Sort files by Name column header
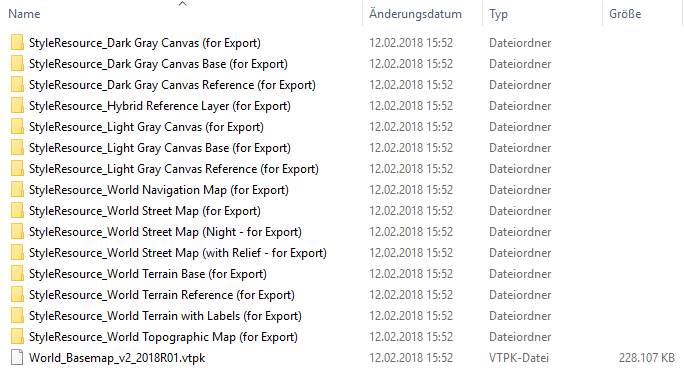This screenshot has width=684, height=376. coord(24,14)
